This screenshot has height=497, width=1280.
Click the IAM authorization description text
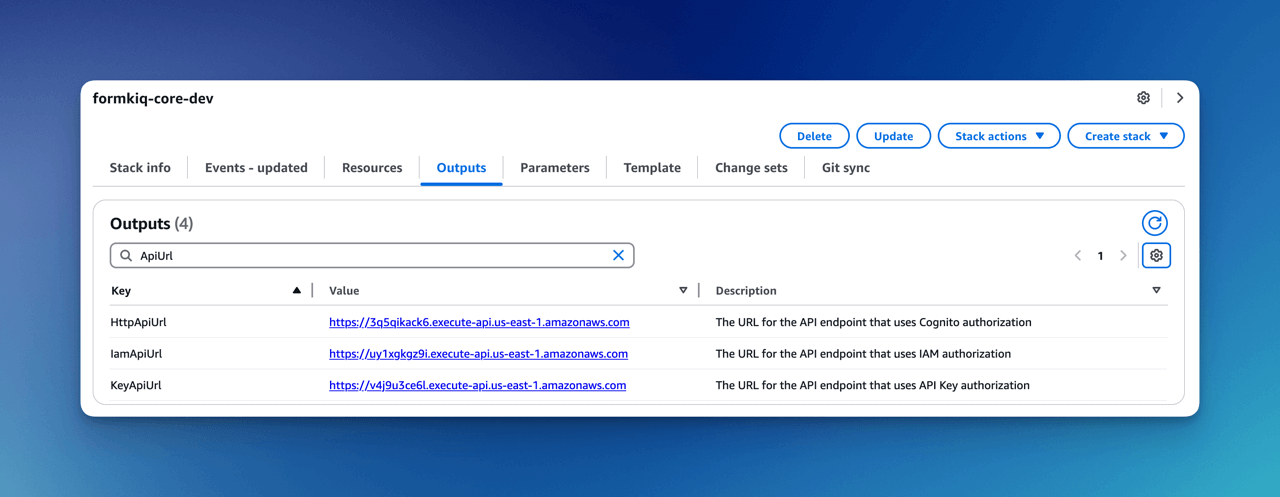point(863,353)
